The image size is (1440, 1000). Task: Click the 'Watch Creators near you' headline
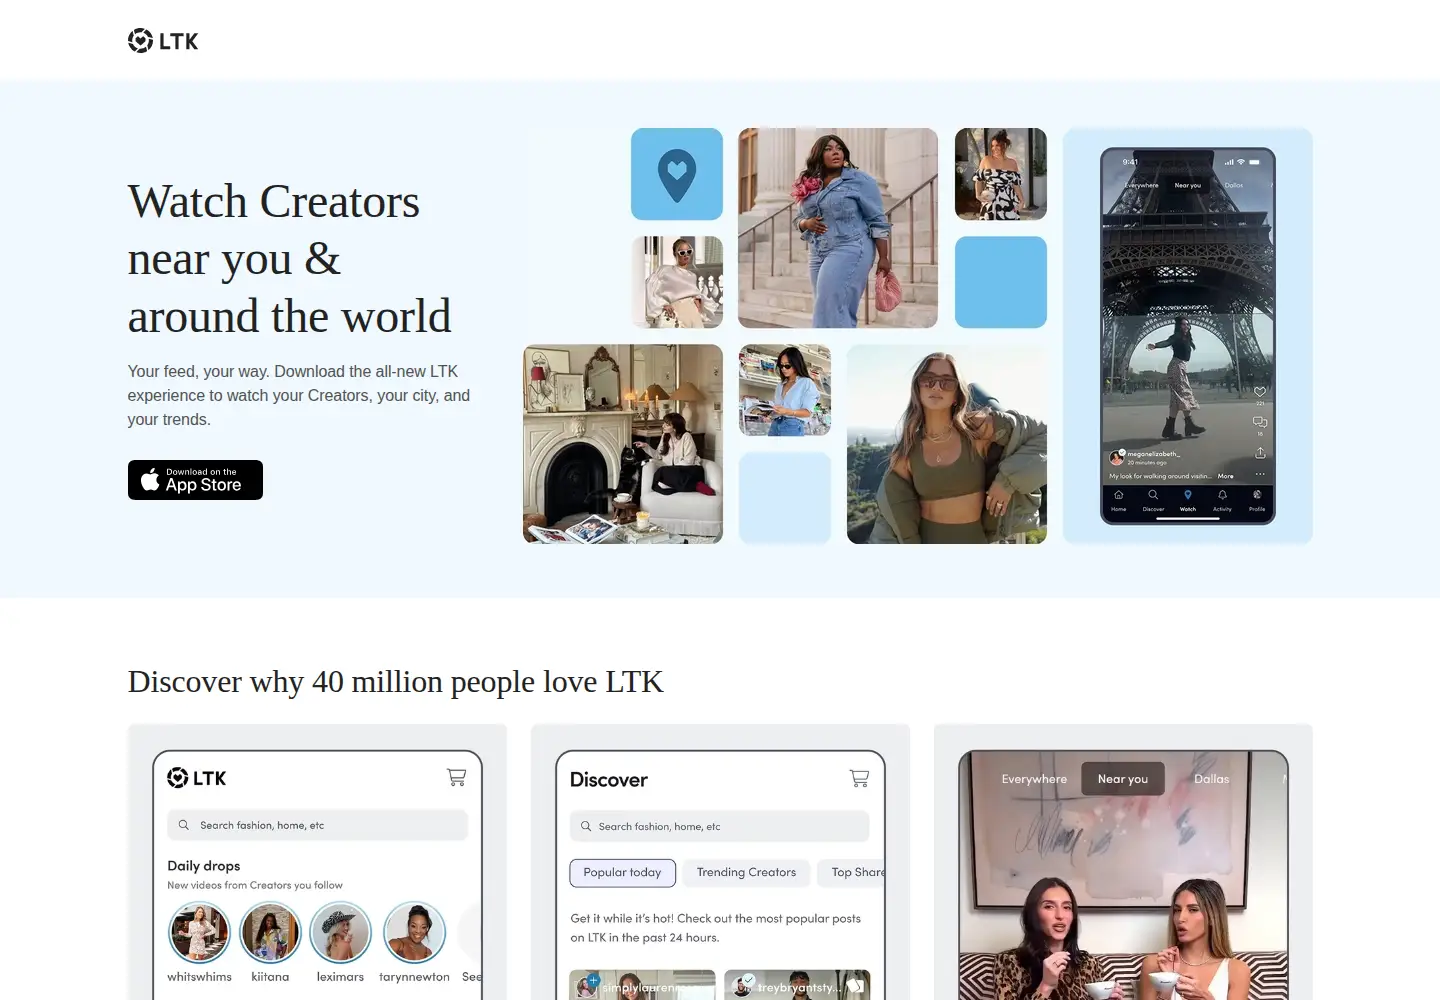pos(289,259)
